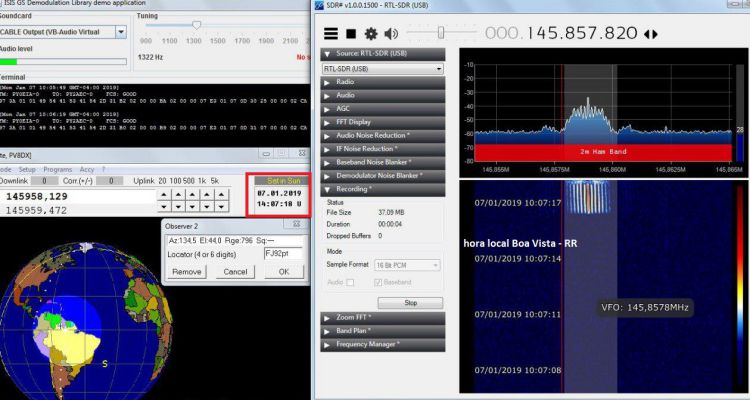Screen dimensions: 750x400
Task: Expand the Band Plan panel
Action: 383,331
